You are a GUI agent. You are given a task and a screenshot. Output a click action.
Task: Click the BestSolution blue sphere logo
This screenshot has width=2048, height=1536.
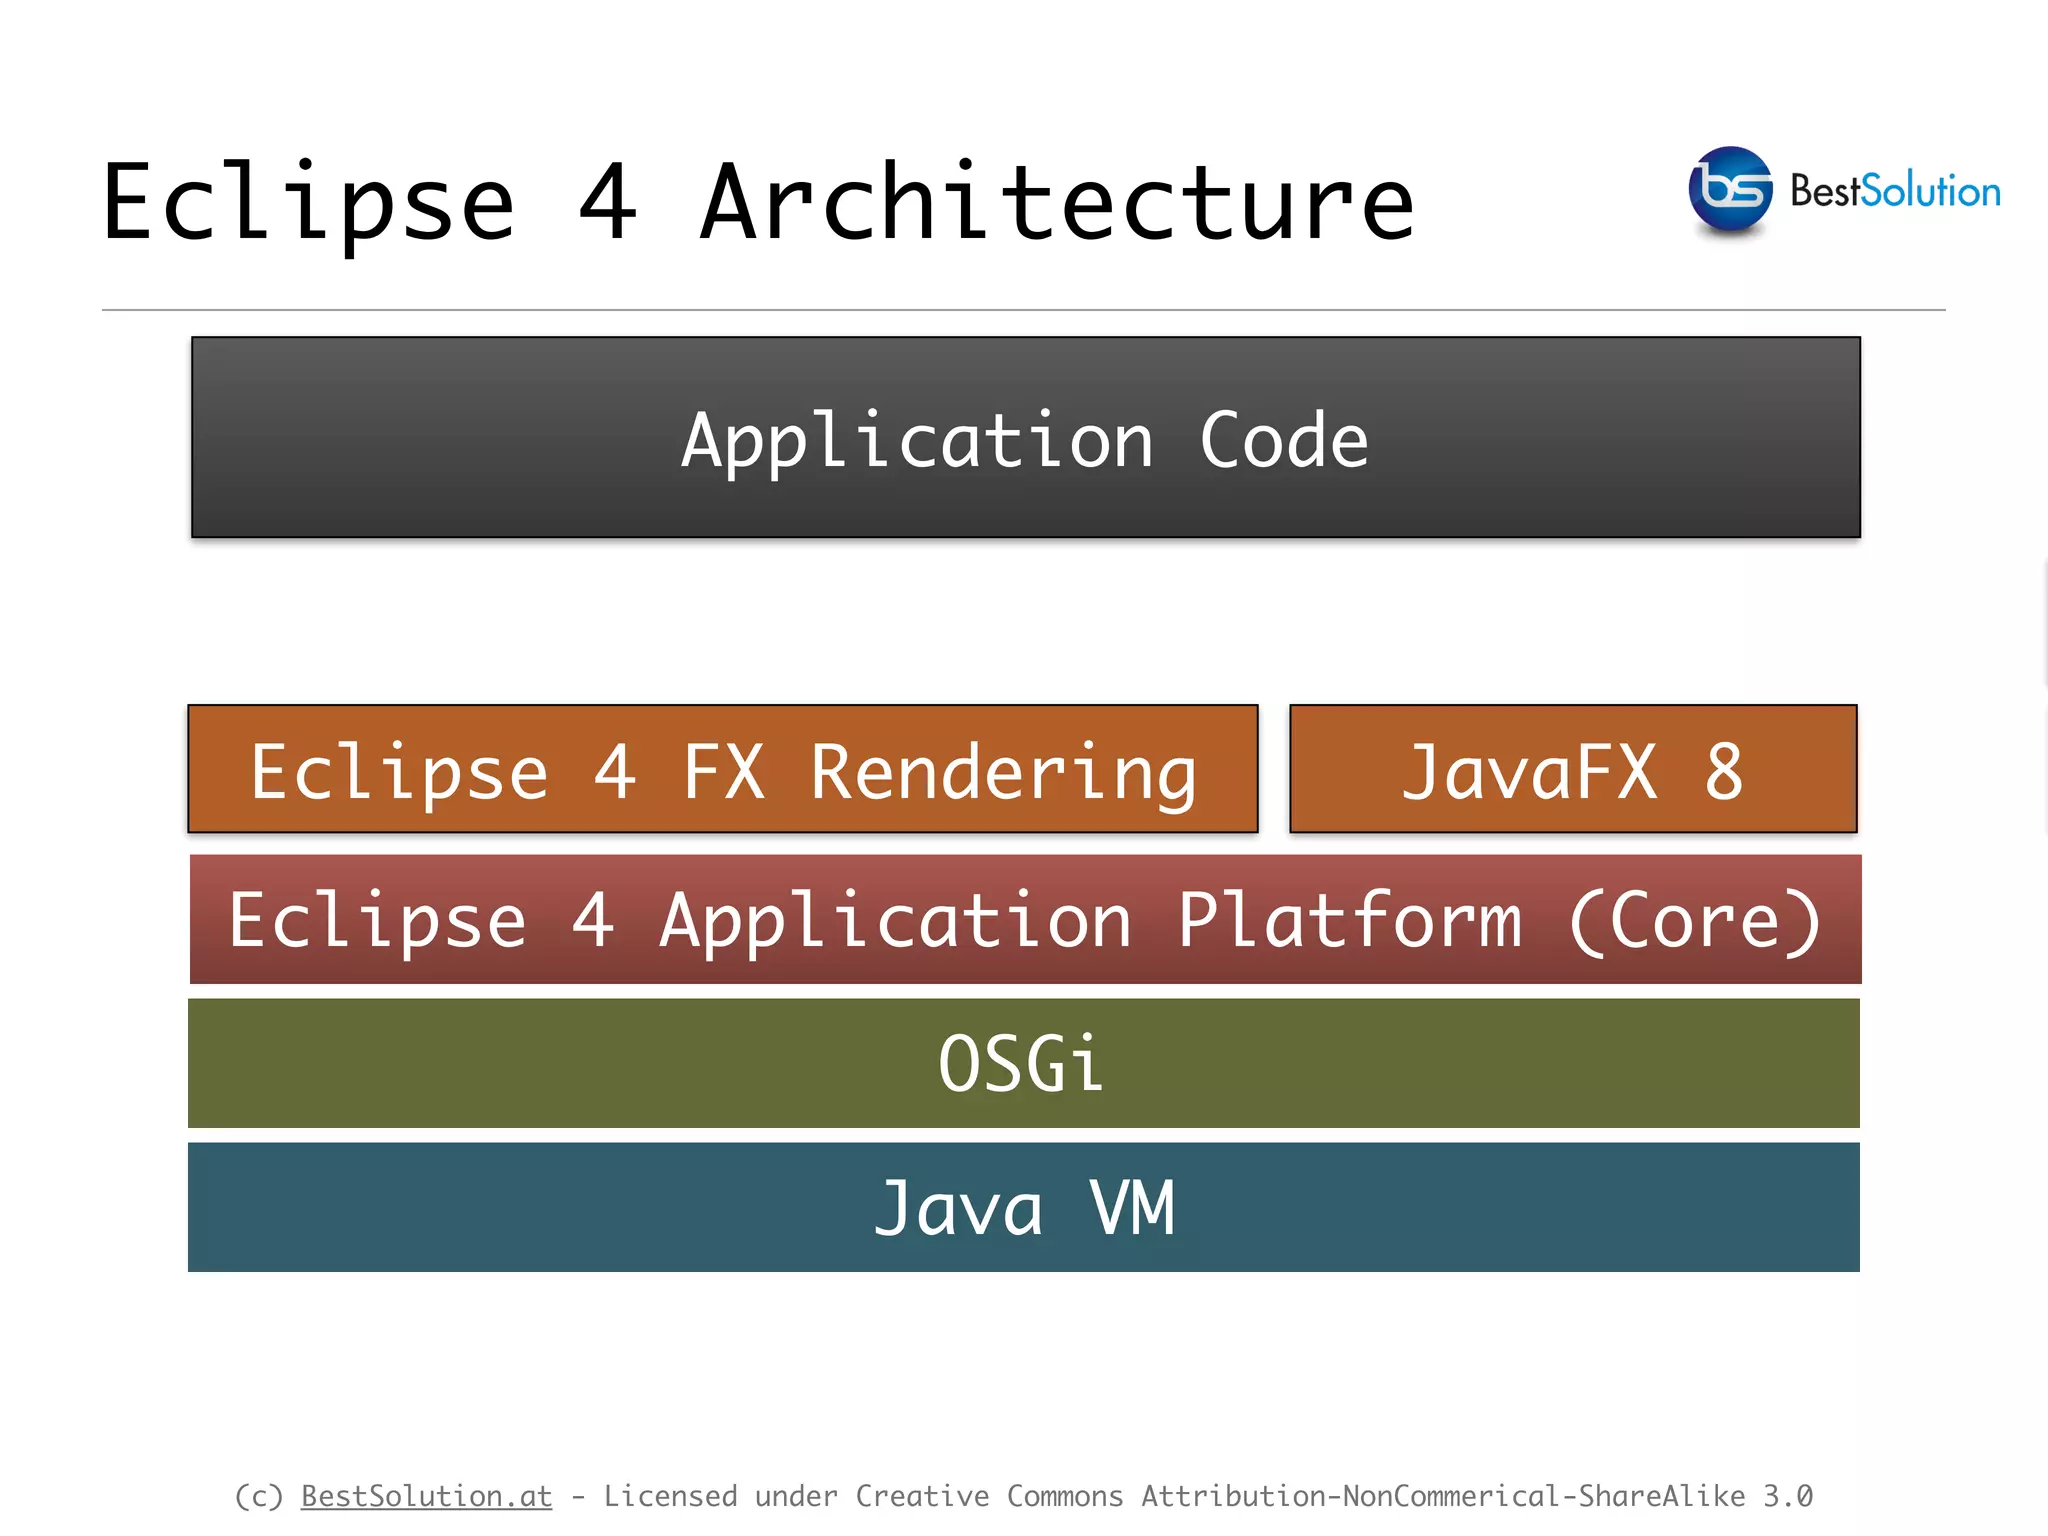(x=1729, y=189)
